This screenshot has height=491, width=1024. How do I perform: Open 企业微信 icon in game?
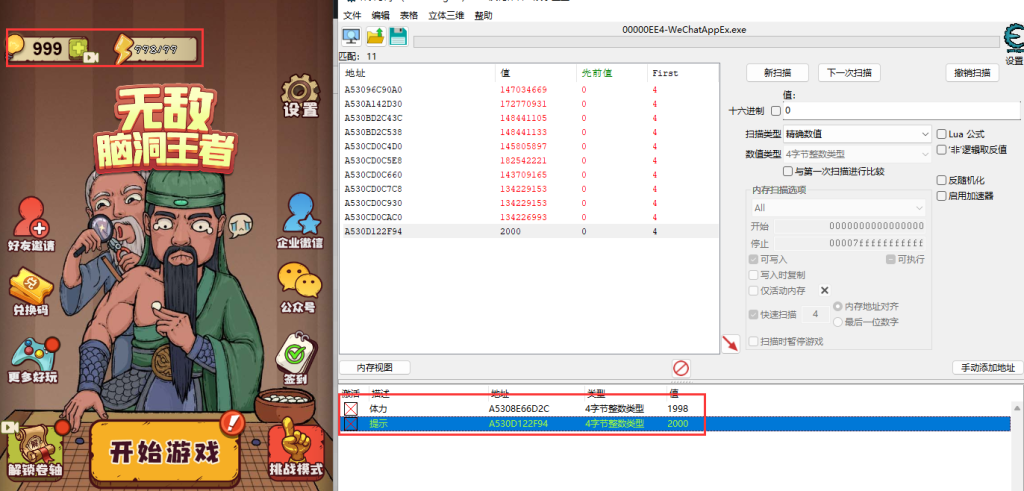pyautogui.click(x=300, y=221)
